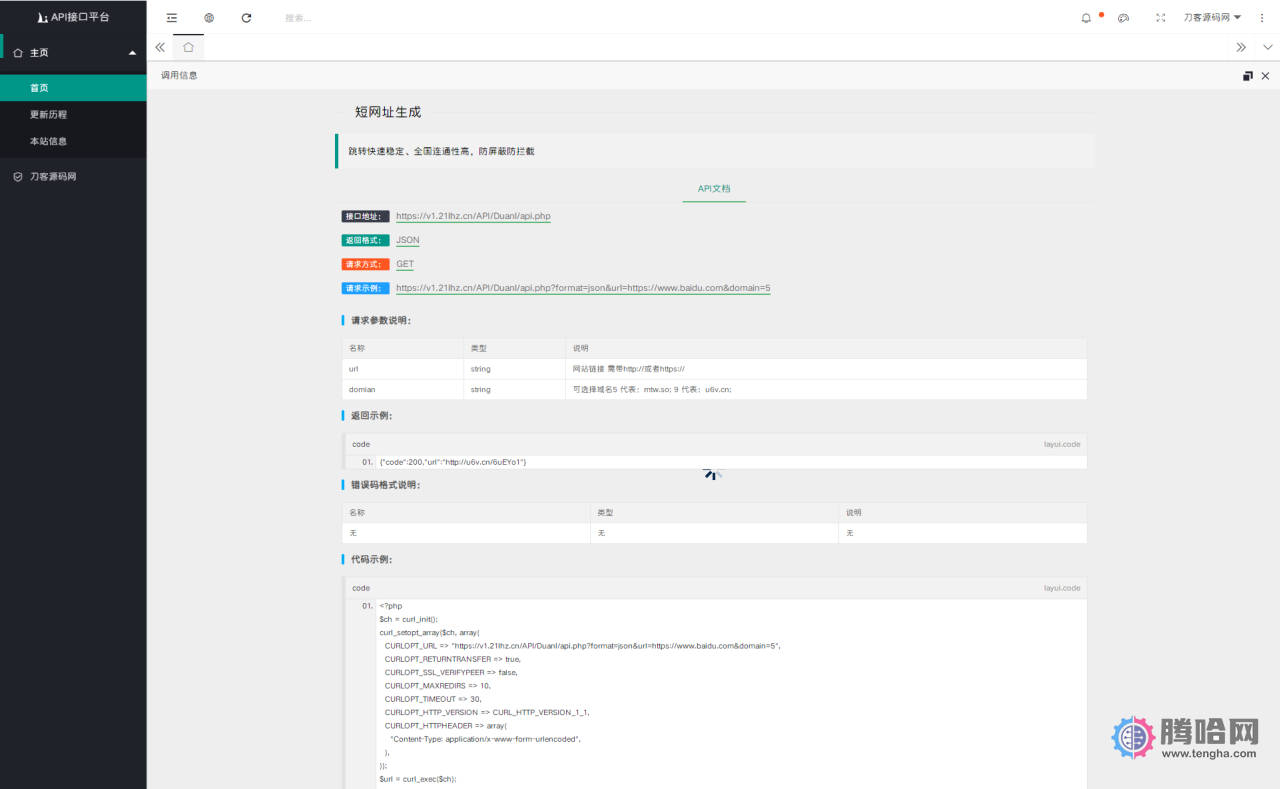Open the notification bell icon

tap(1086, 18)
